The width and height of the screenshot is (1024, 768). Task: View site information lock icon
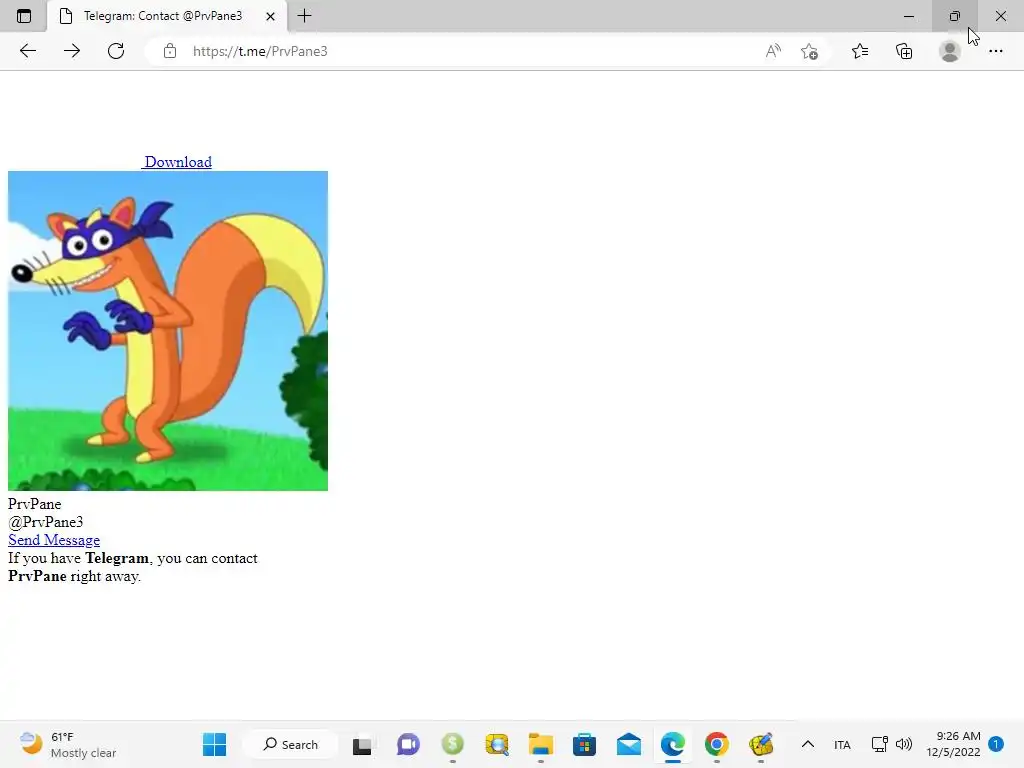[170, 51]
